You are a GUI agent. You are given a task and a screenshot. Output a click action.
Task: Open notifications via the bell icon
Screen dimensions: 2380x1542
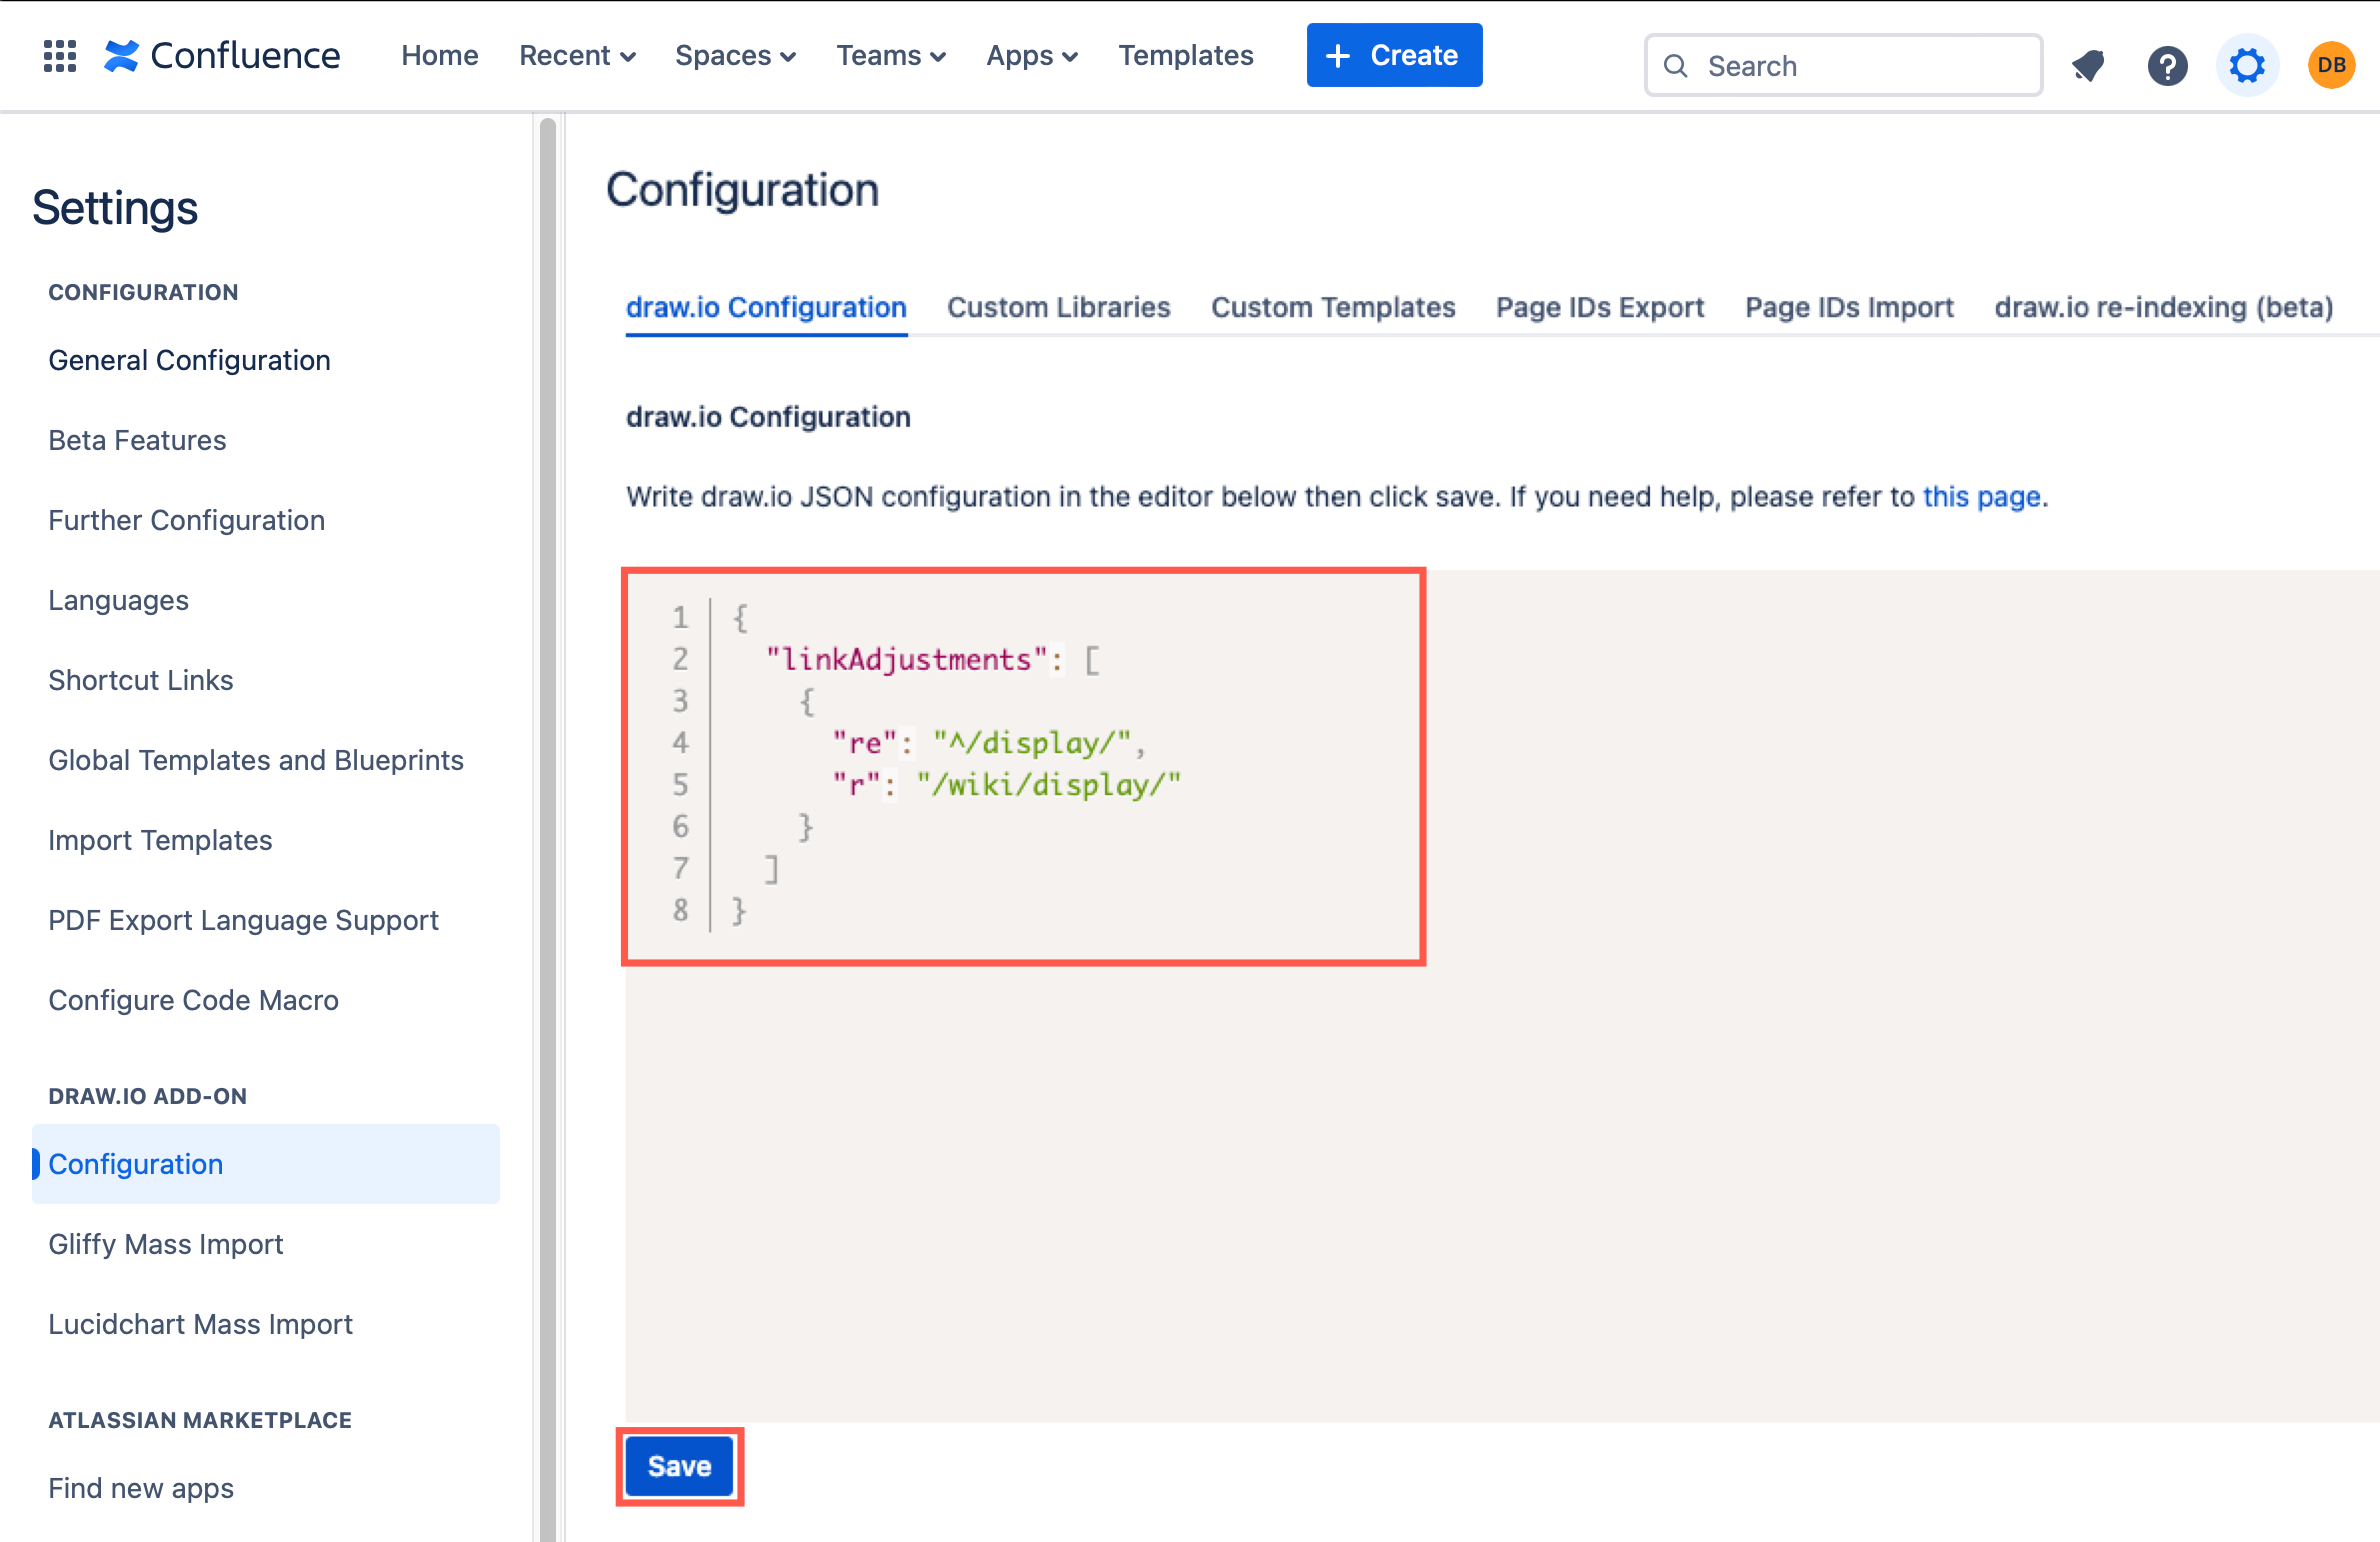click(2088, 65)
